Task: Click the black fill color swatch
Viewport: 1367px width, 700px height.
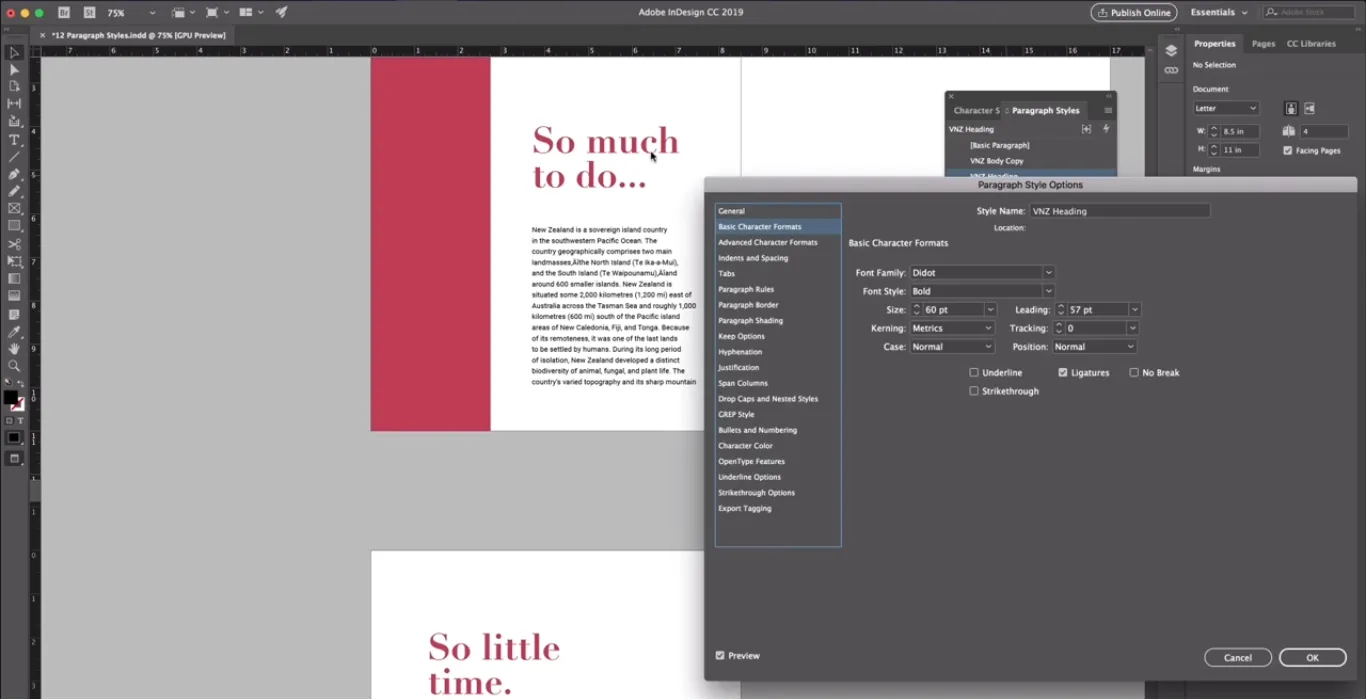Action: click(10, 398)
